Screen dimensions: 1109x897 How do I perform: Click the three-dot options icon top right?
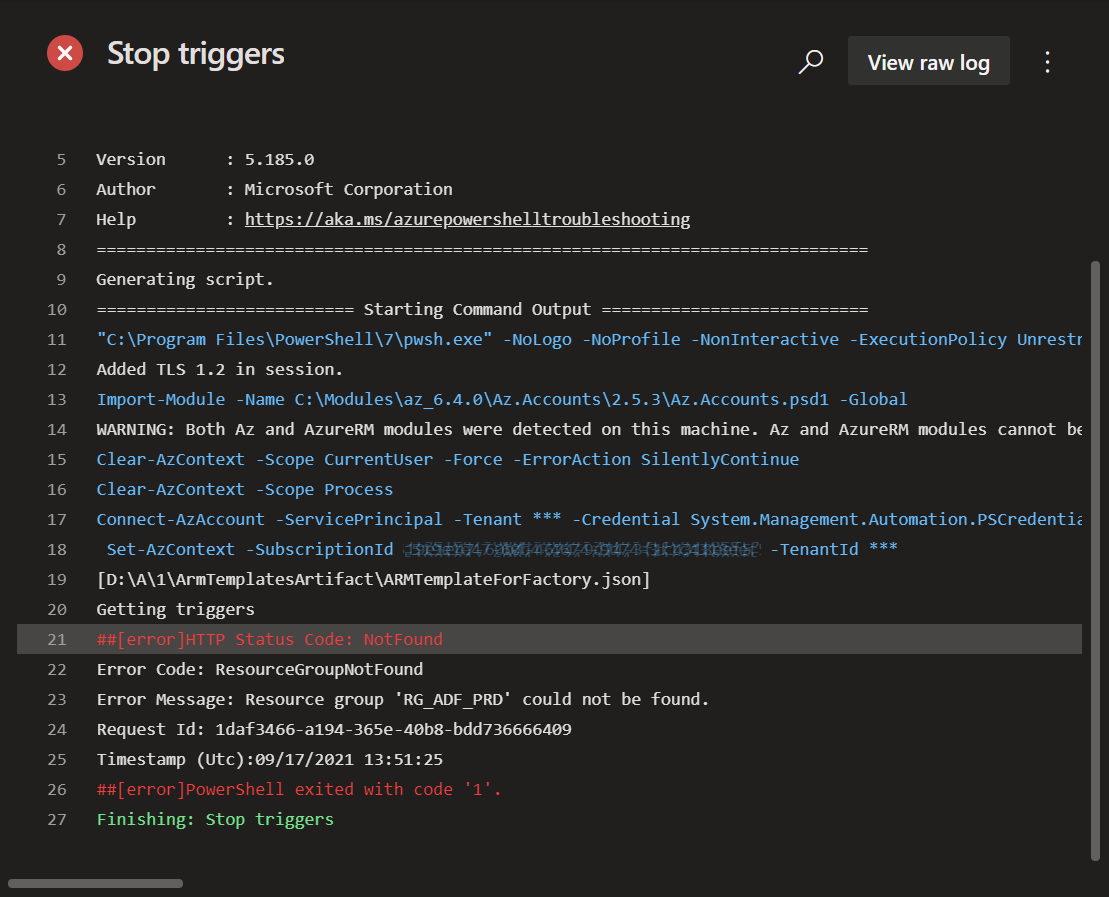pyautogui.click(x=1047, y=61)
